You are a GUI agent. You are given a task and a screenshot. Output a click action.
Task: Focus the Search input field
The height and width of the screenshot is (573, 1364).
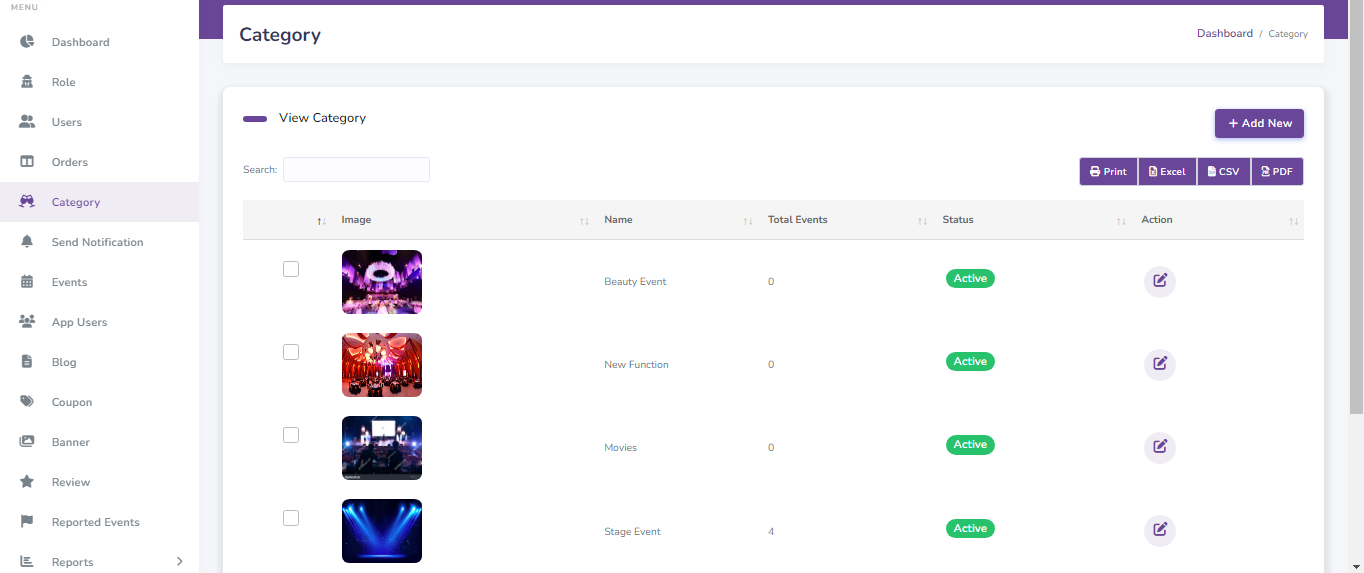[x=356, y=170]
